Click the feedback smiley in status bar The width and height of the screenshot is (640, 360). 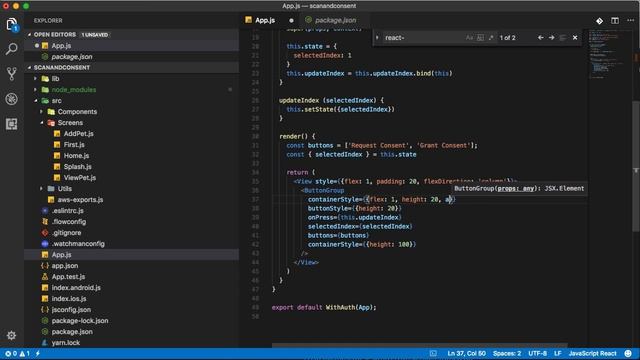(x=628, y=354)
